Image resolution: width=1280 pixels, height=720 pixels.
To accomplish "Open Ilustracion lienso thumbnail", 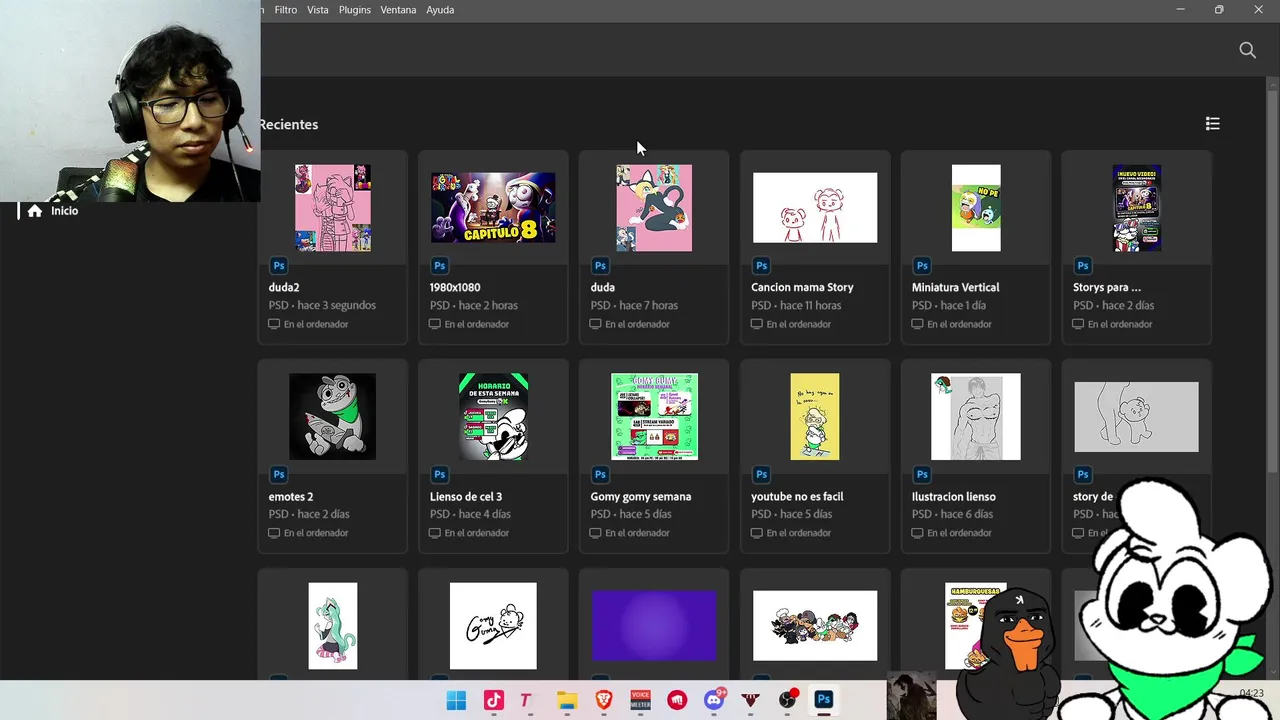I will coord(976,417).
